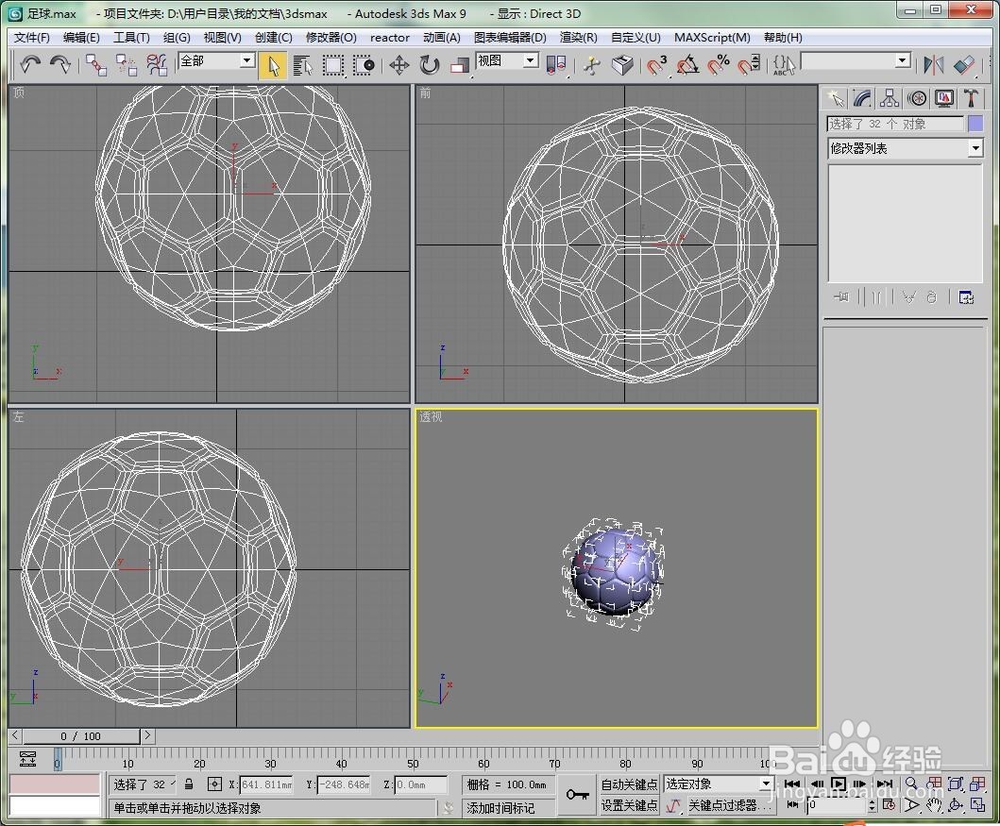Open the 修改器(O) menu
1000x826 pixels.
pos(331,38)
